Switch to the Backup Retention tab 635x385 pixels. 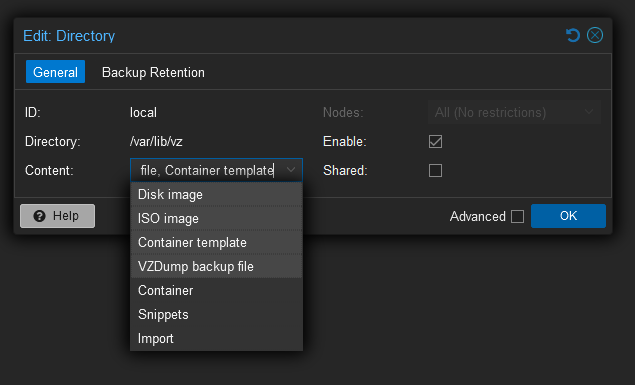point(153,72)
